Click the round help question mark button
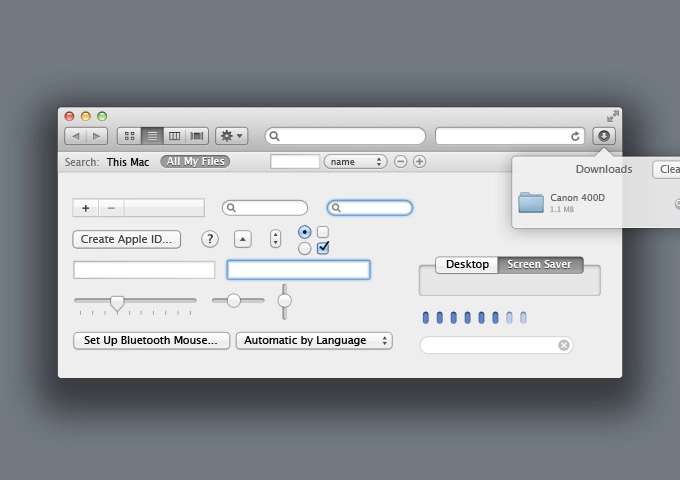 tap(210, 239)
